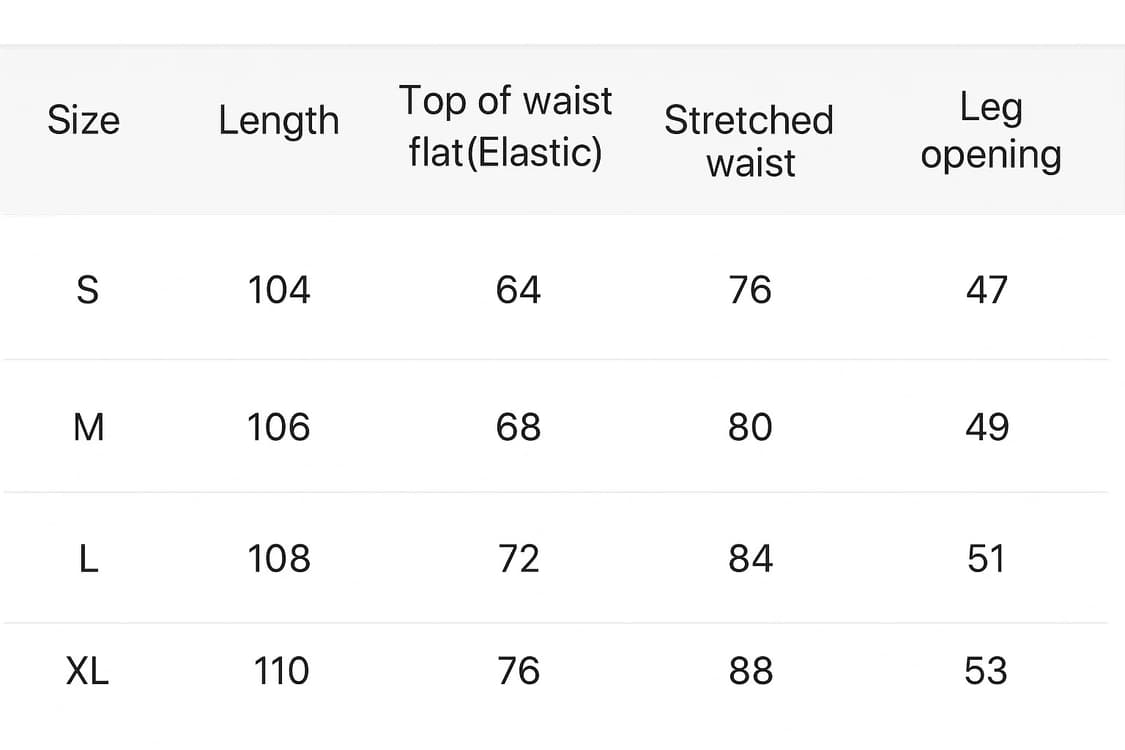
Task: Click the leg opening value 53
Action: (986, 671)
